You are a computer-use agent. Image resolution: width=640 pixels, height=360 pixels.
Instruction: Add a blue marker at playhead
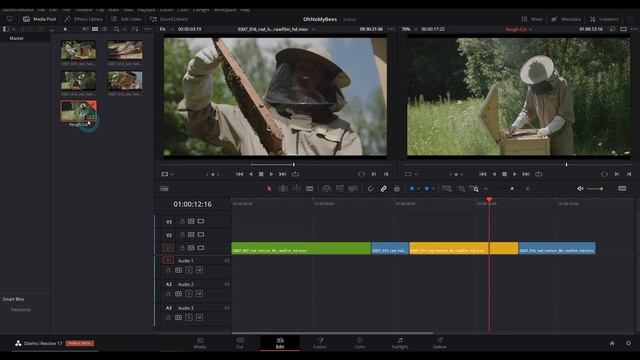point(427,189)
